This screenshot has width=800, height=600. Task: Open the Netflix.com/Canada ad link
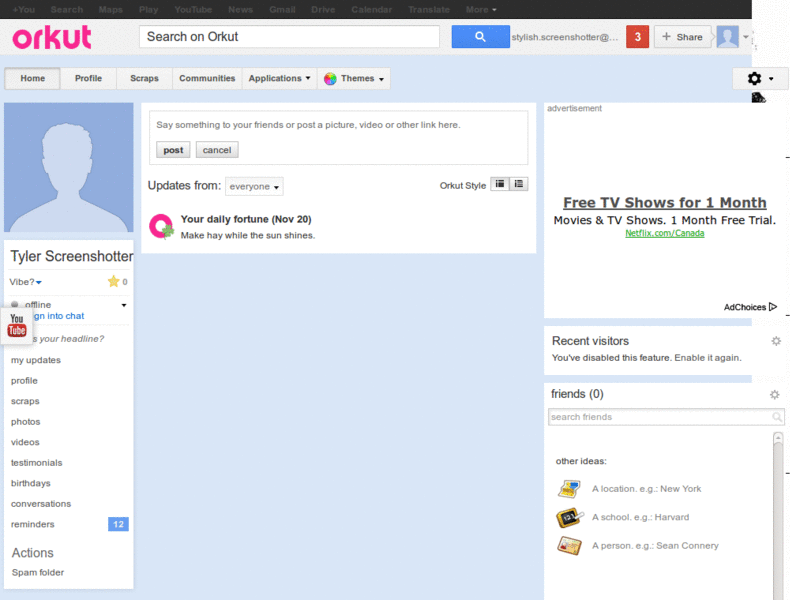pyautogui.click(x=665, y=233)
